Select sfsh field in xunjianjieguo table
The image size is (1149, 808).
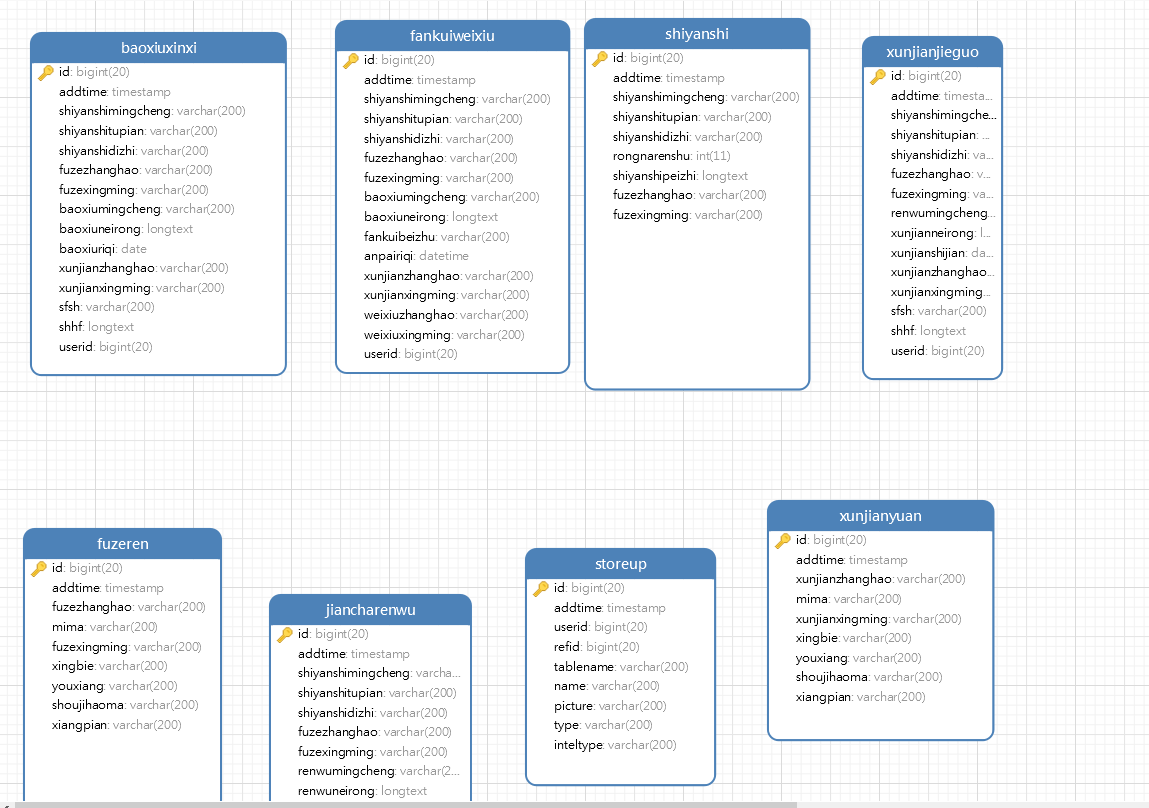(939, 311)
